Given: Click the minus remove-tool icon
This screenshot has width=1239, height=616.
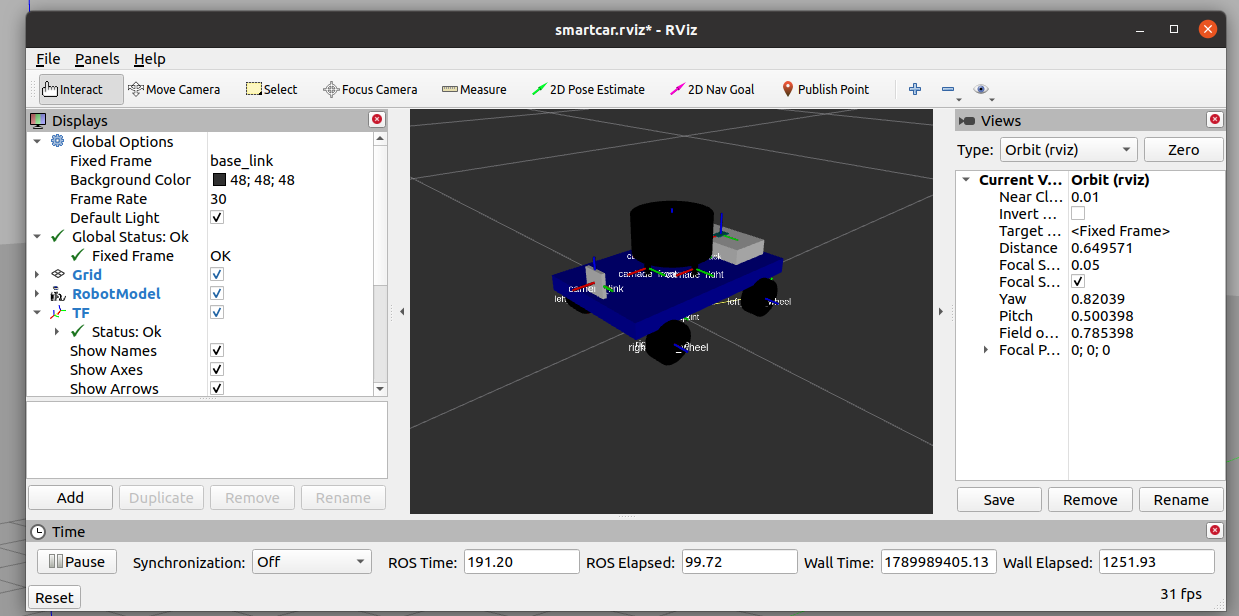Looking at the screenshot, I should click(948, 89).
